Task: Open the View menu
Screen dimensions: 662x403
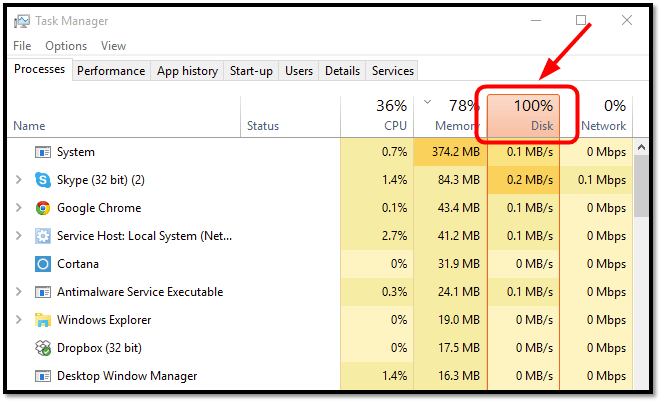Action: [113, 46]
